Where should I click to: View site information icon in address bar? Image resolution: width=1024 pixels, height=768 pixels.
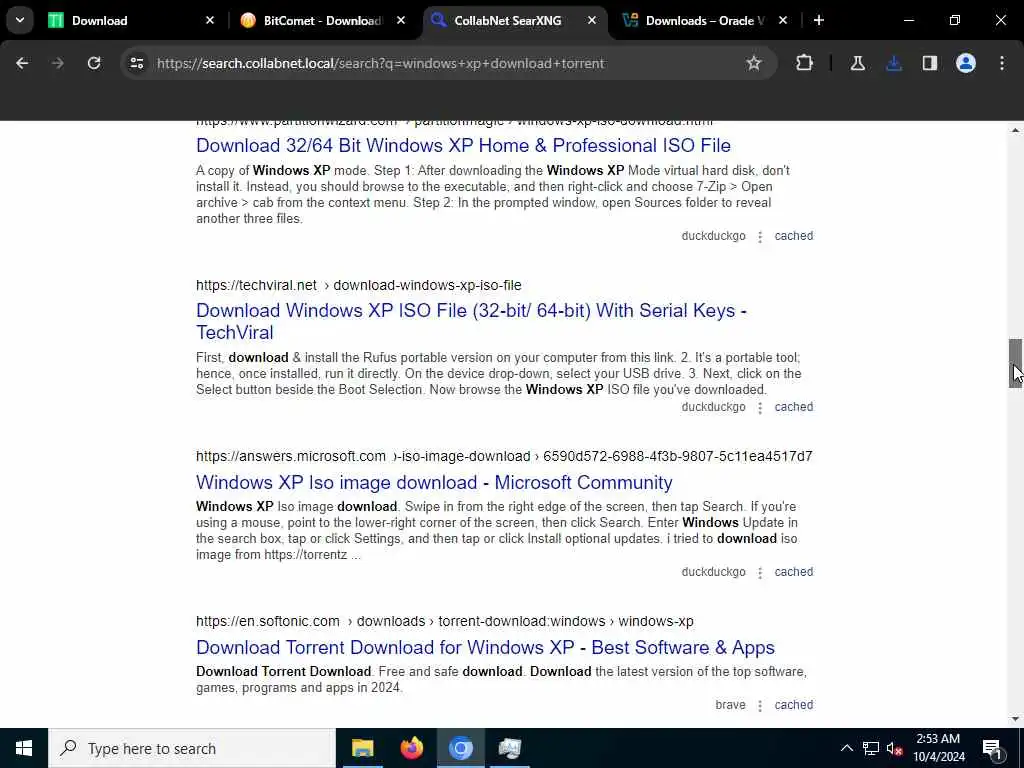point(136,63)
